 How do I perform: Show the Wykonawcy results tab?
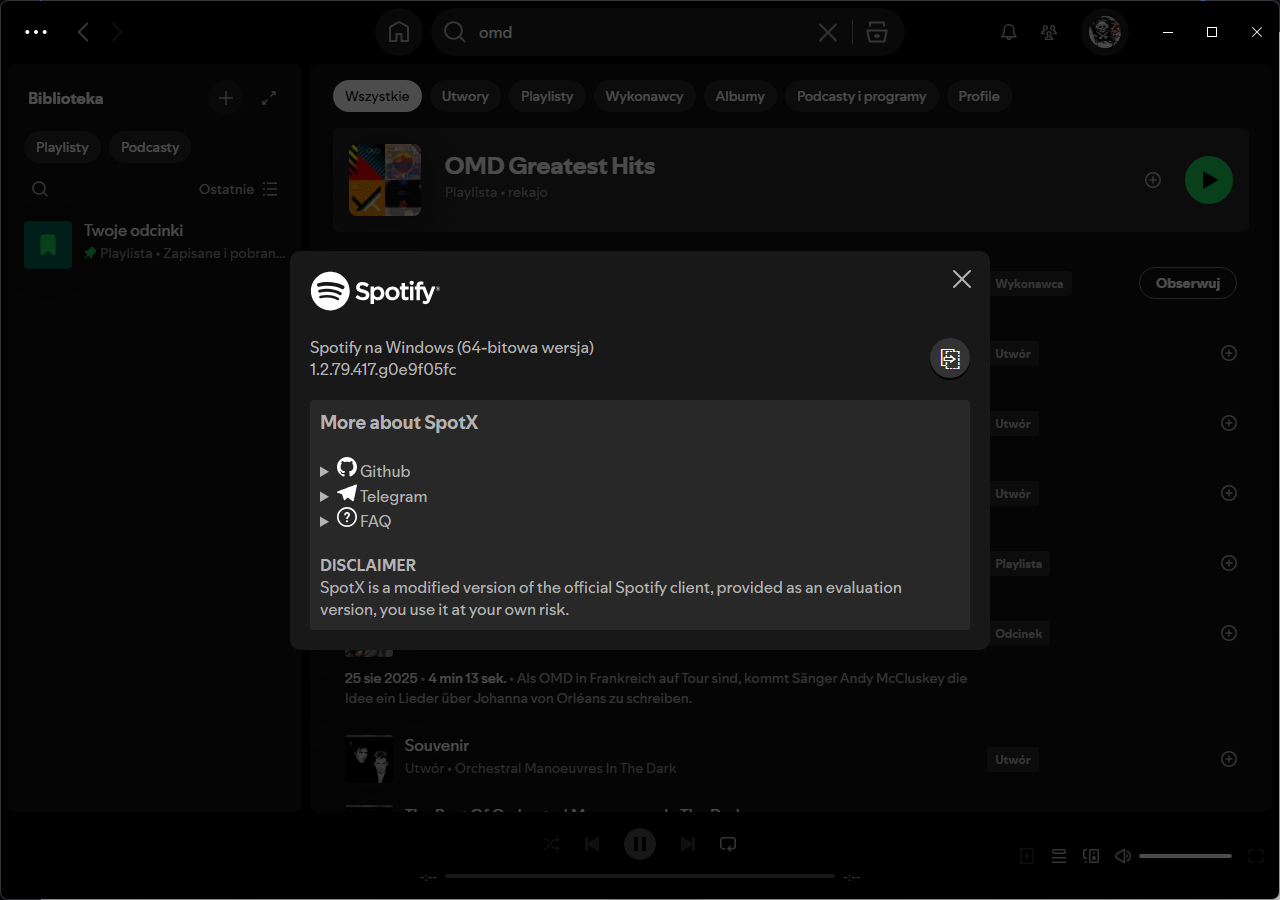tap(644, 96)
